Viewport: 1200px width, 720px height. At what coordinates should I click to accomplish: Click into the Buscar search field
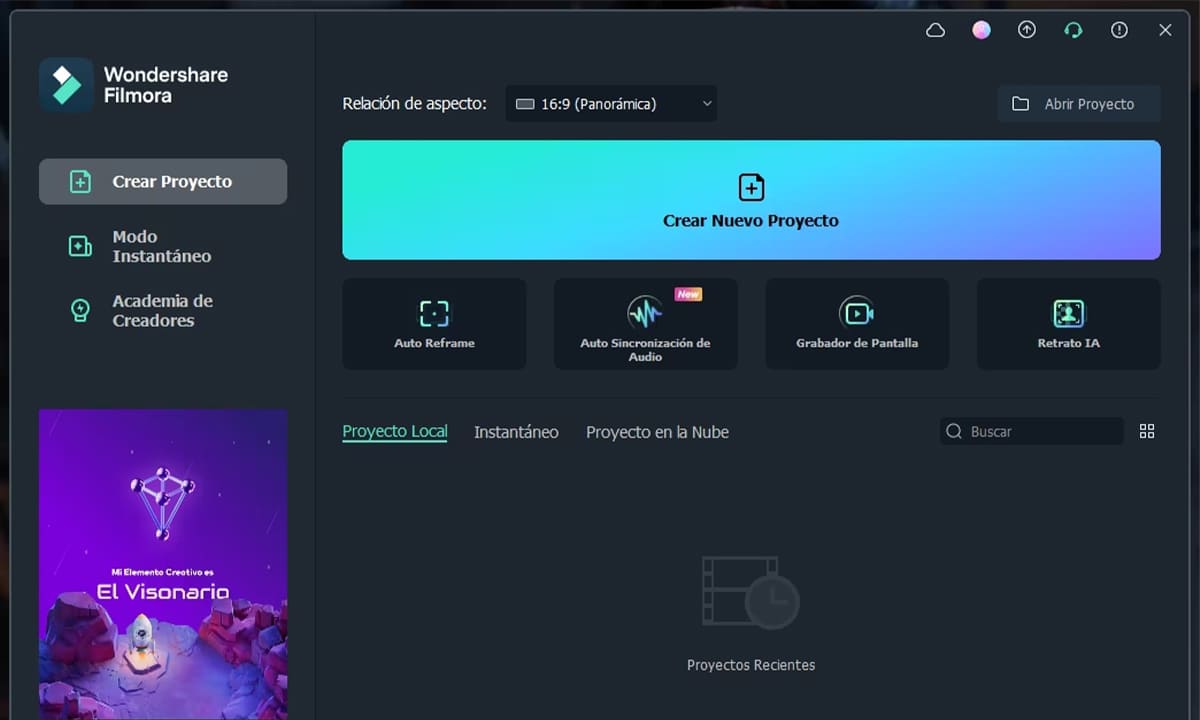coord(1031,431)
